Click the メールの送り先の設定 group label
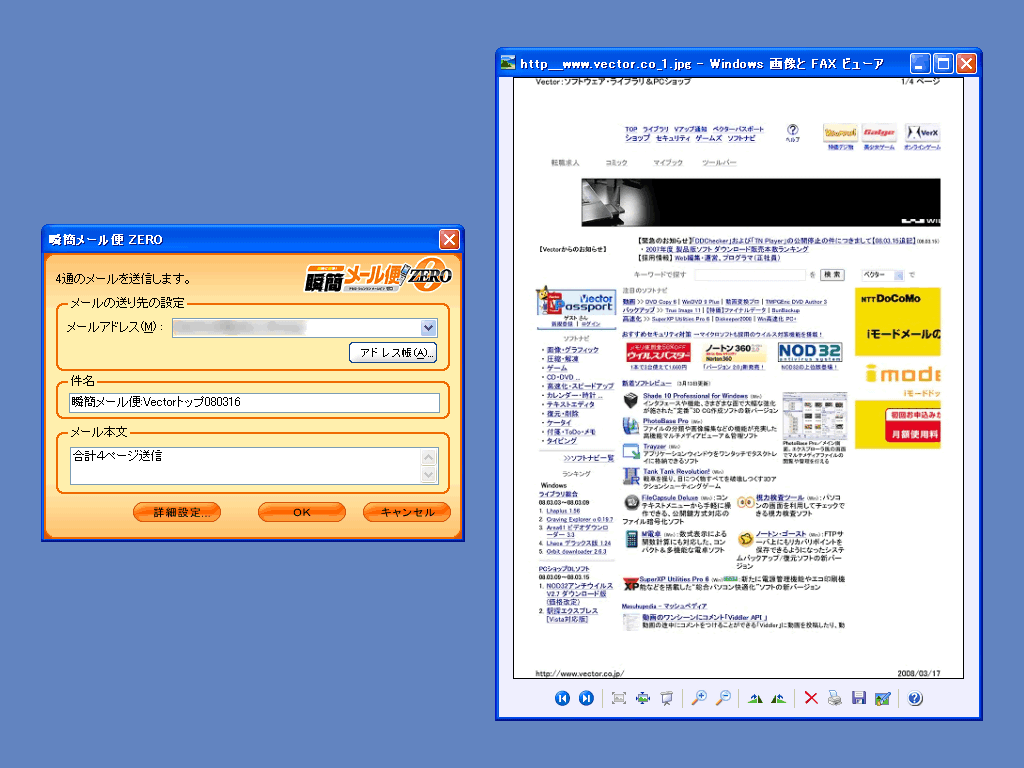Image resolution: width=1024 pixels, height=768 pixels. (127, 303)
